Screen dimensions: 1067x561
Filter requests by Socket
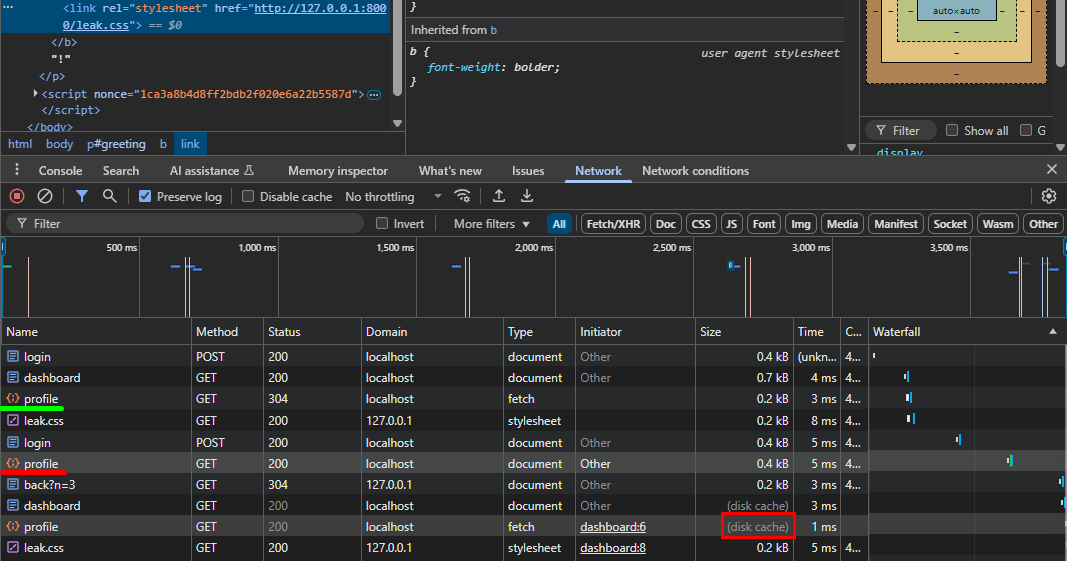tap(950, 224)
